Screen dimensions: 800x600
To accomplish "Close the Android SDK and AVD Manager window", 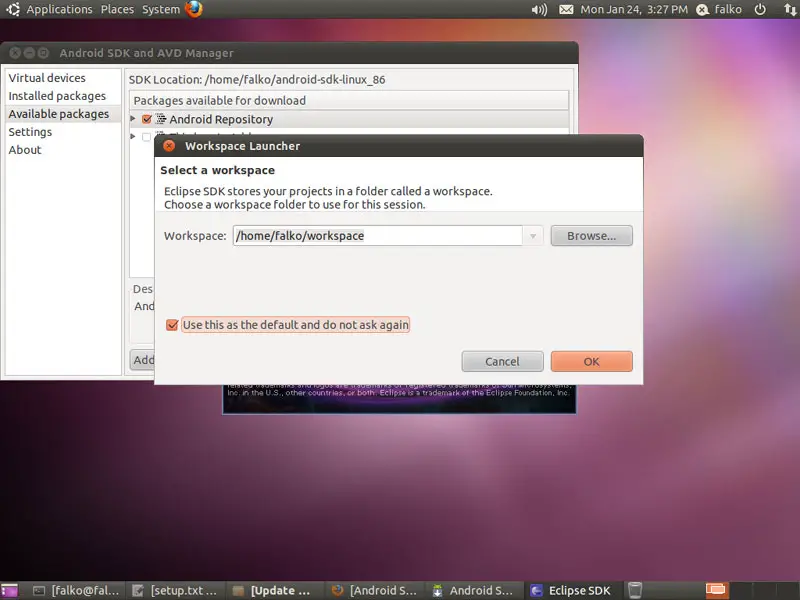I will tap(15, 53).
